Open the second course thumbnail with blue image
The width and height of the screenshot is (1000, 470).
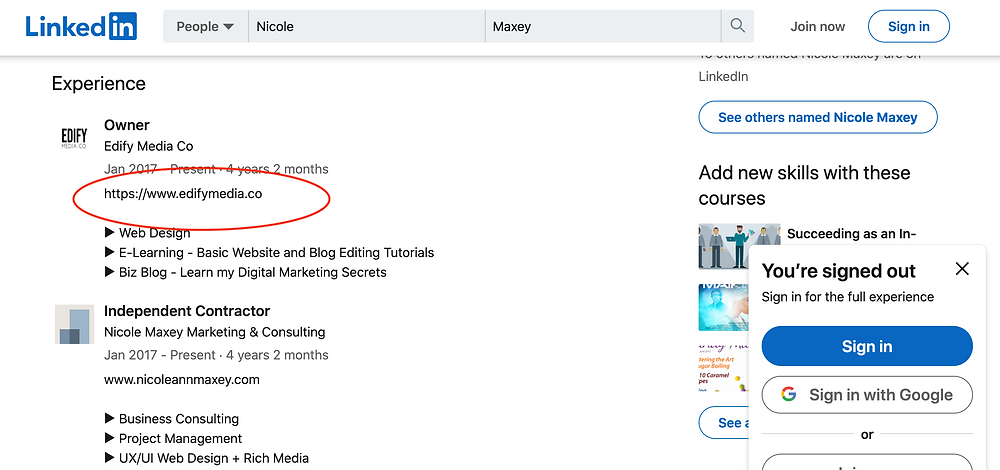(724, 307)
